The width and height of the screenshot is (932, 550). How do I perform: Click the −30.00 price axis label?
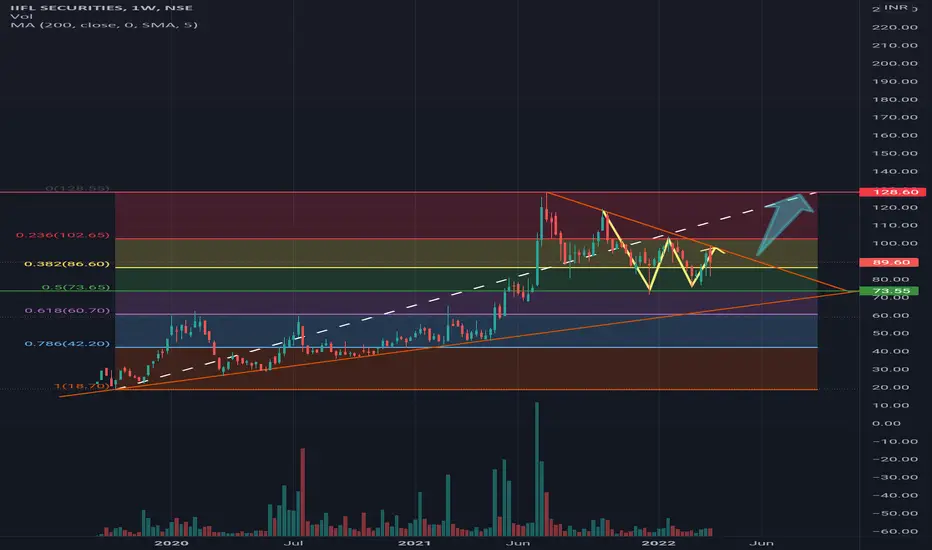[895, 477]
